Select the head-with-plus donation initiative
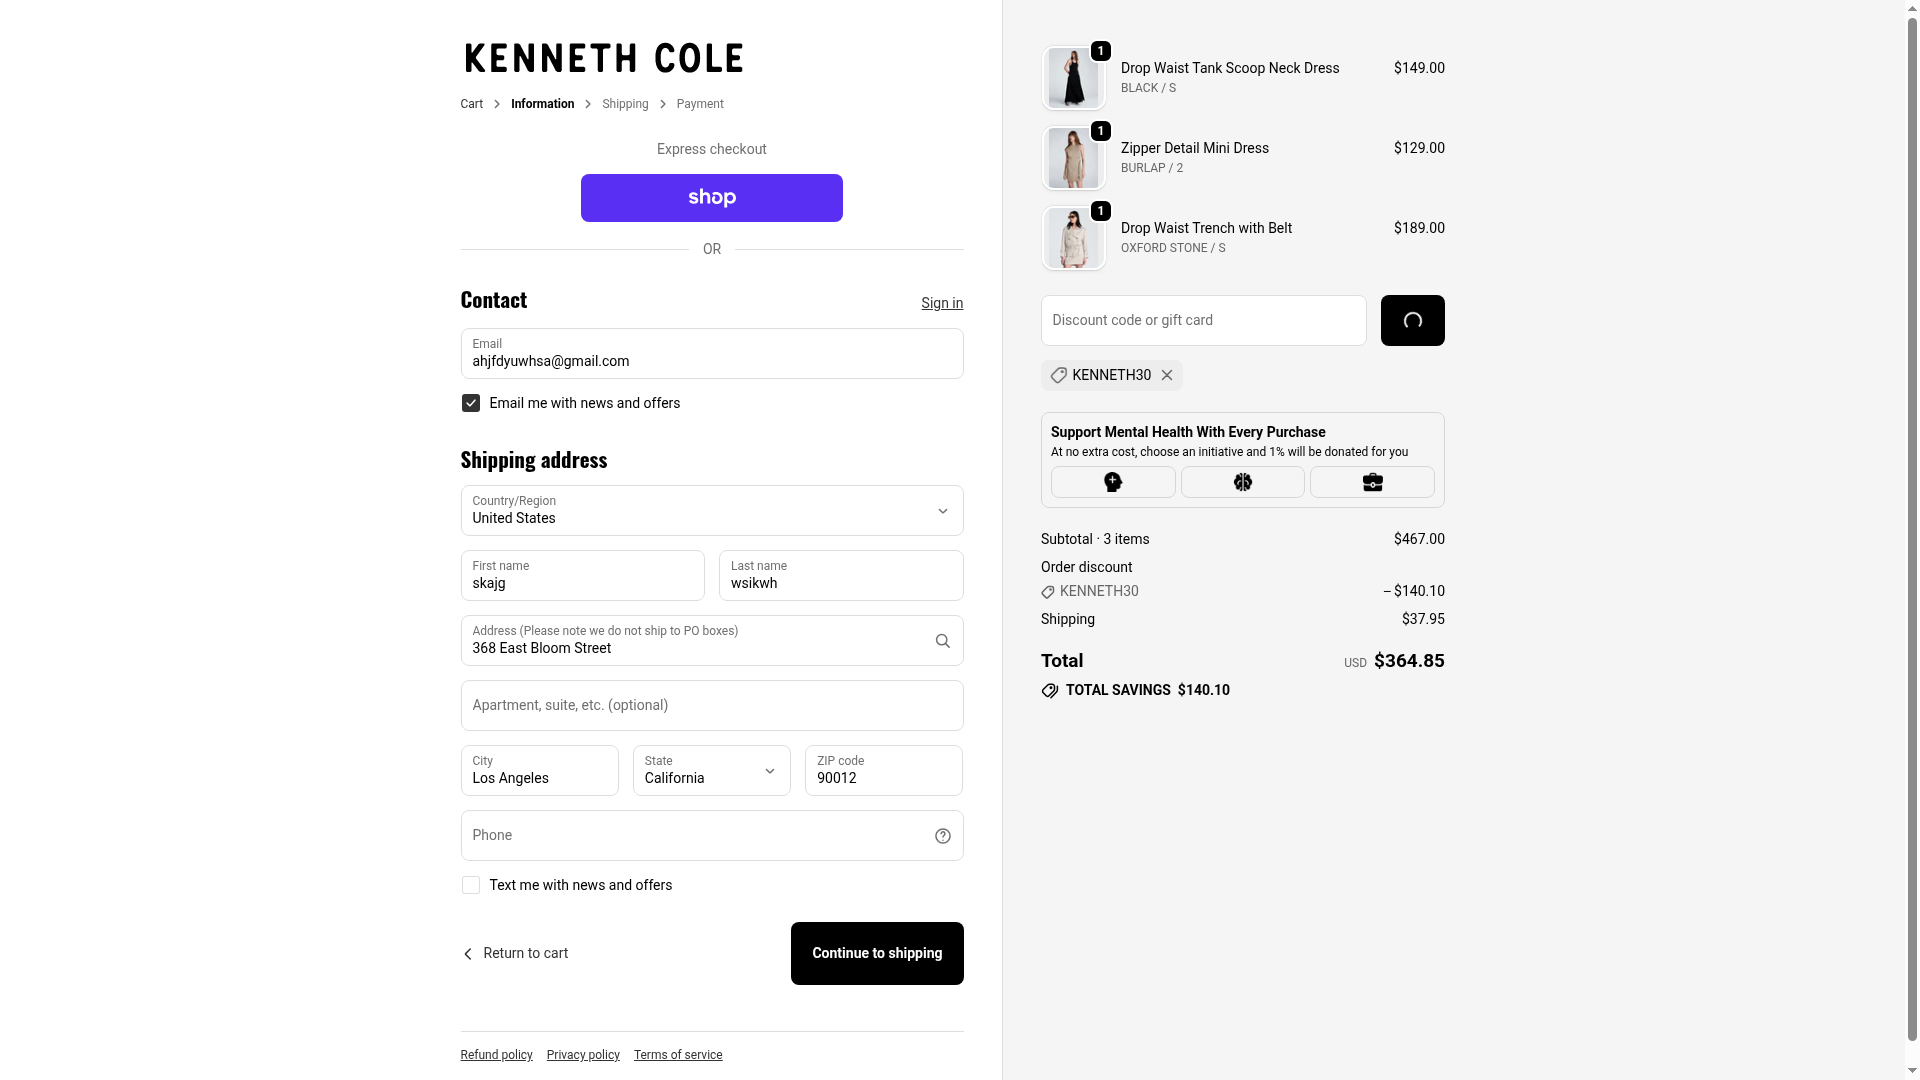 tap(1113, 482)
